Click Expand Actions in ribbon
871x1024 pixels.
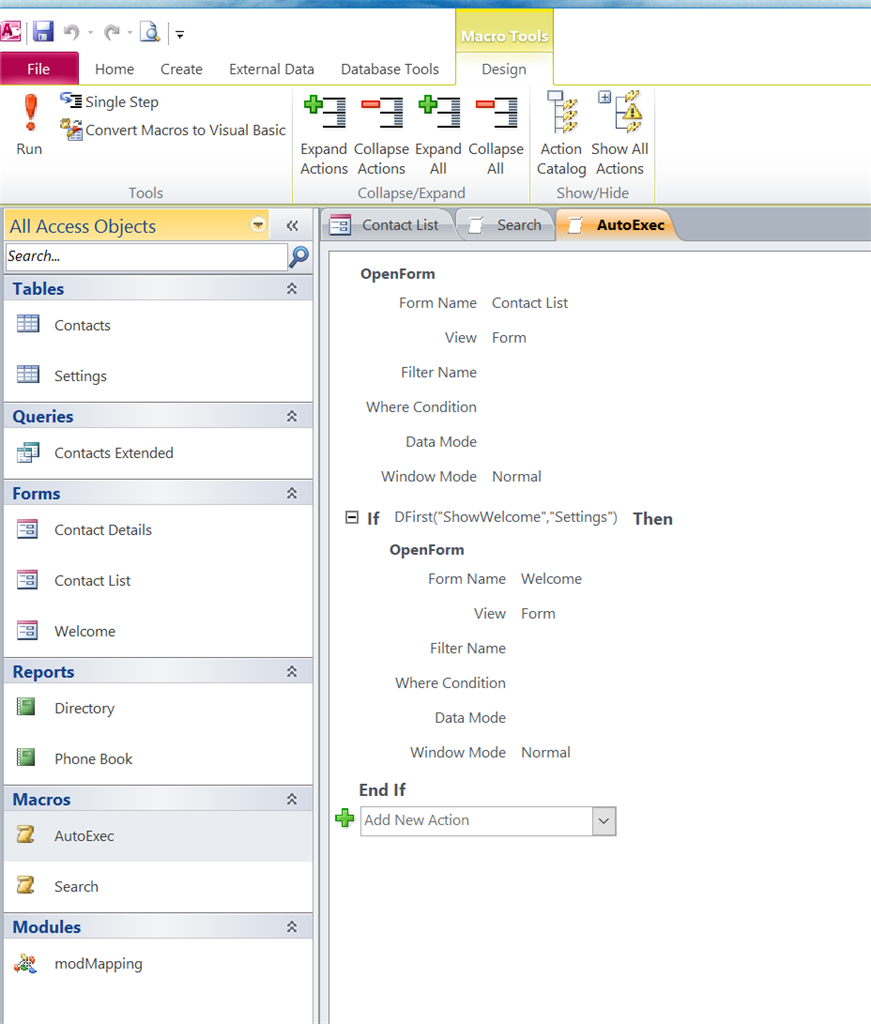click(x=324, y=136)
